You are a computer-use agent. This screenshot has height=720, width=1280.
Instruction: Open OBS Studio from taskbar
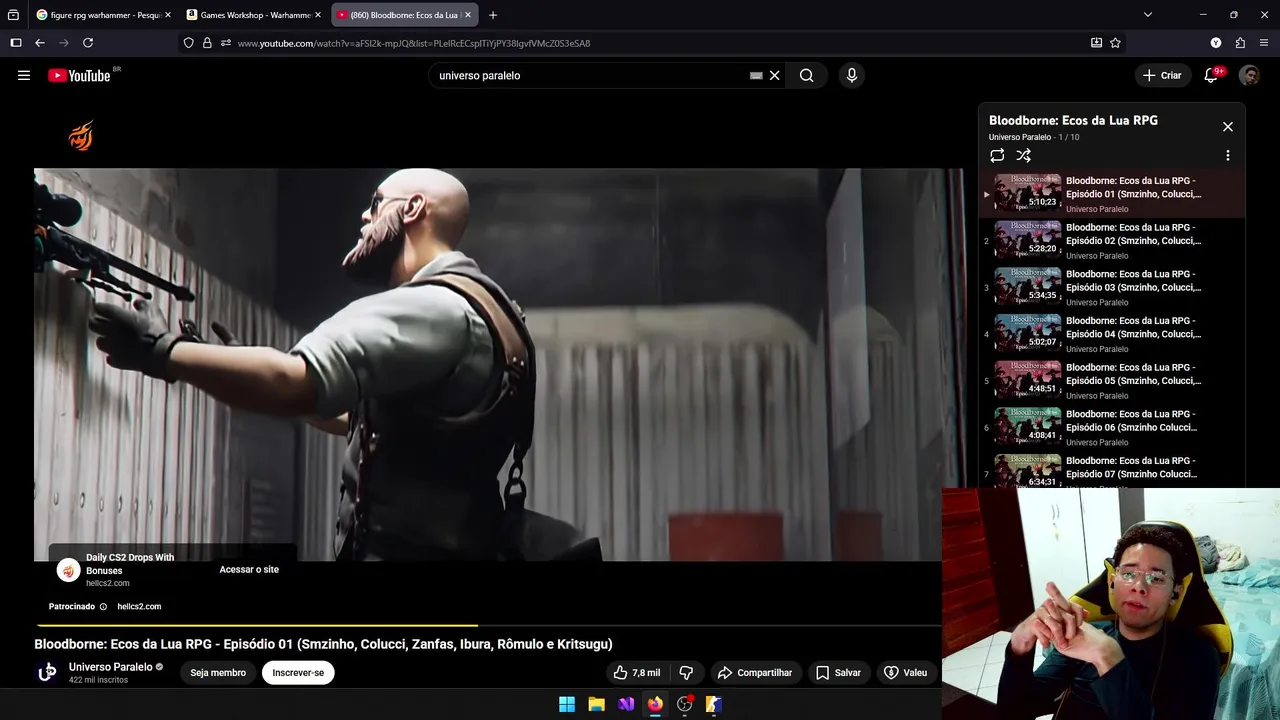(684, 704)
